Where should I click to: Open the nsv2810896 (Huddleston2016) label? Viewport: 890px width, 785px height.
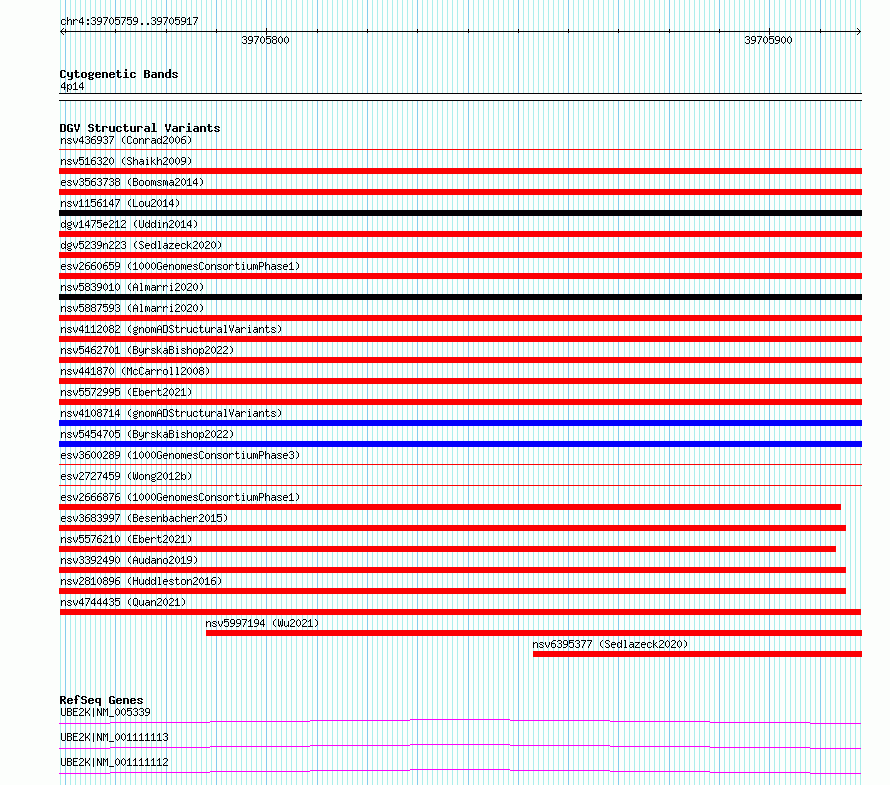click(141, 581)
